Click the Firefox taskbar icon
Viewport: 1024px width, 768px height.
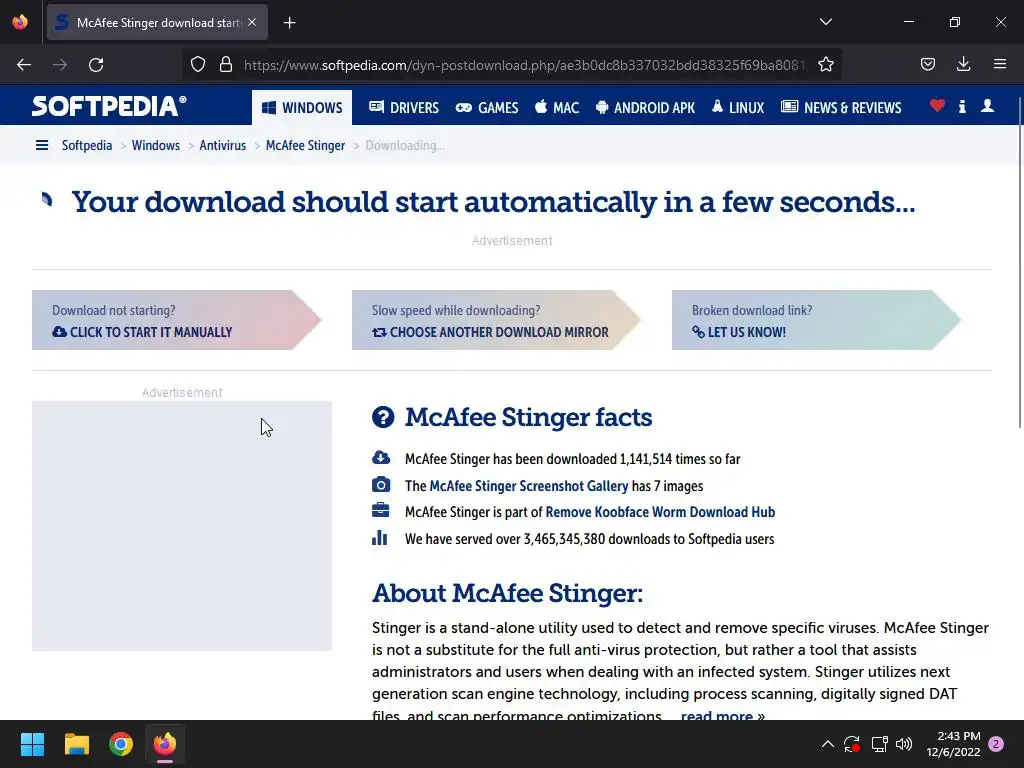point(165,744)
